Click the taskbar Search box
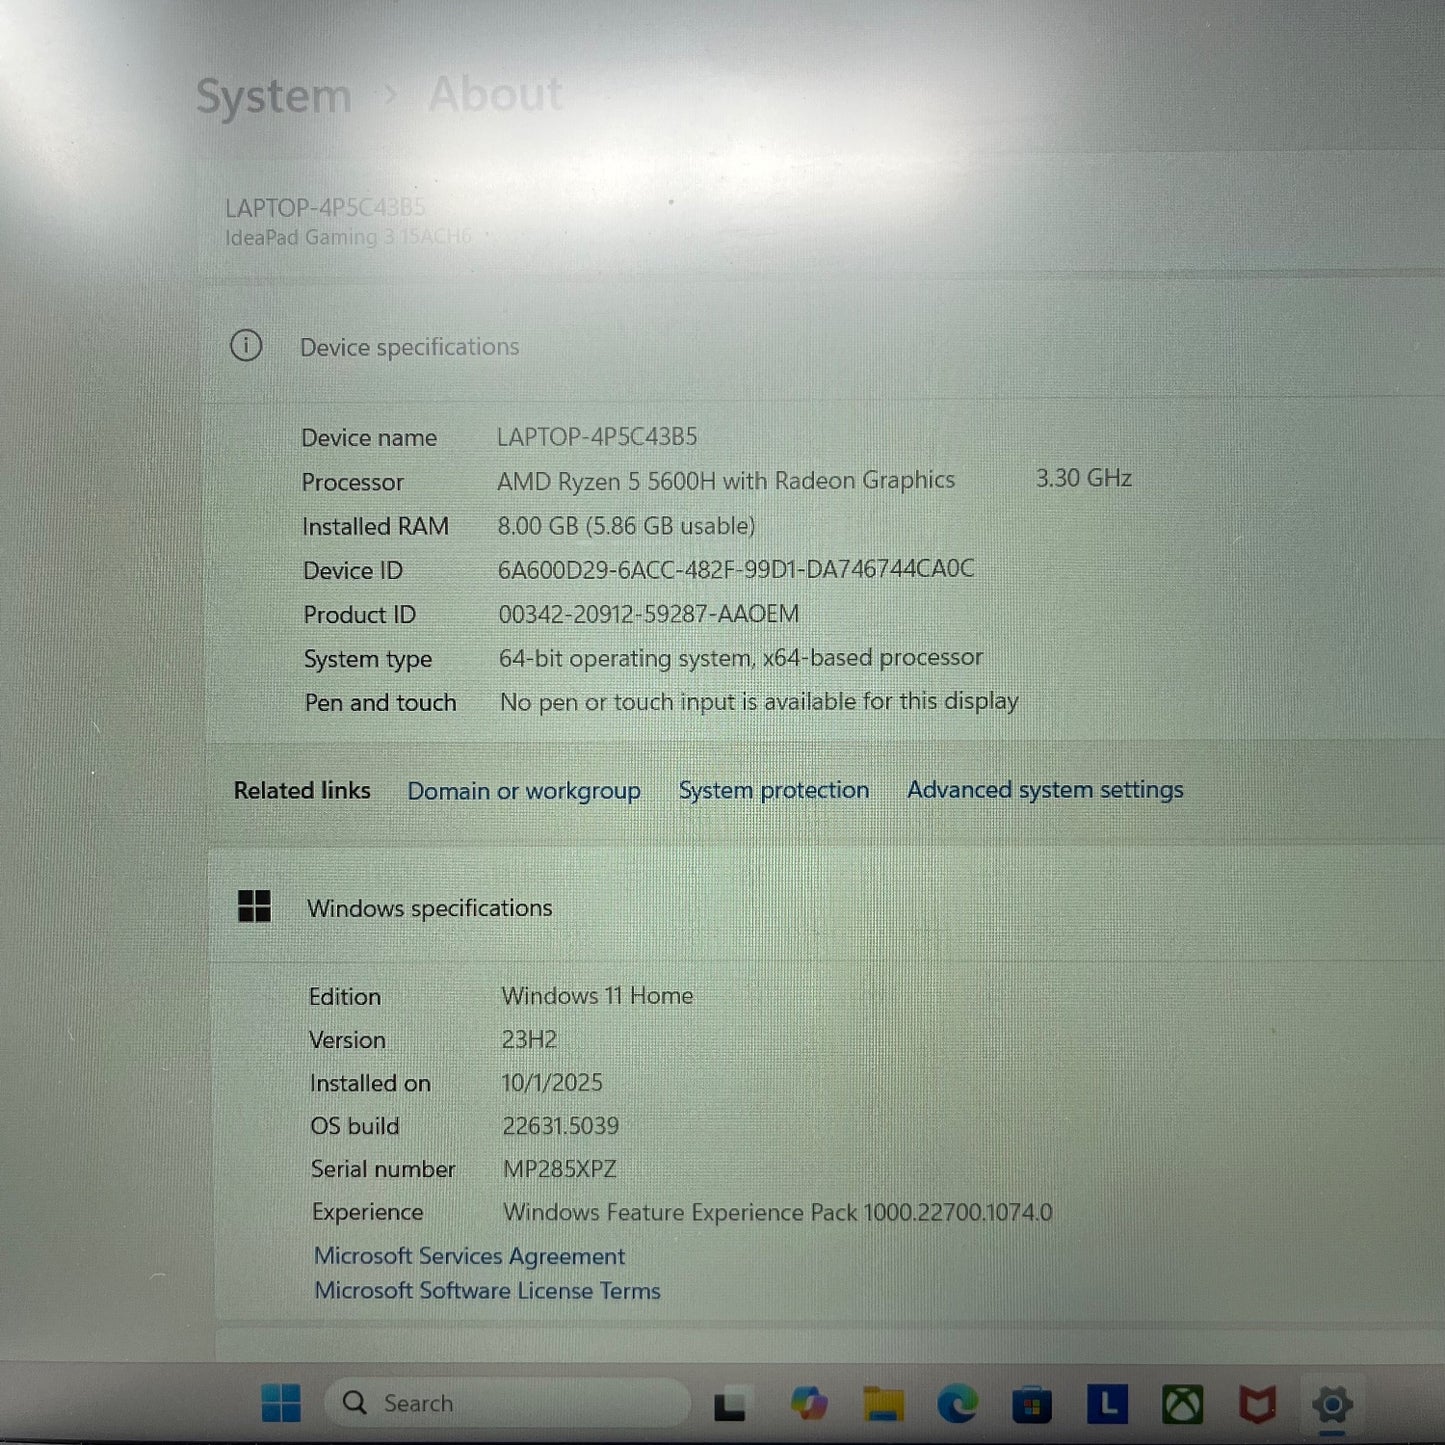The width and height of the screenshot is (1445, 1445). (510, 1403)
